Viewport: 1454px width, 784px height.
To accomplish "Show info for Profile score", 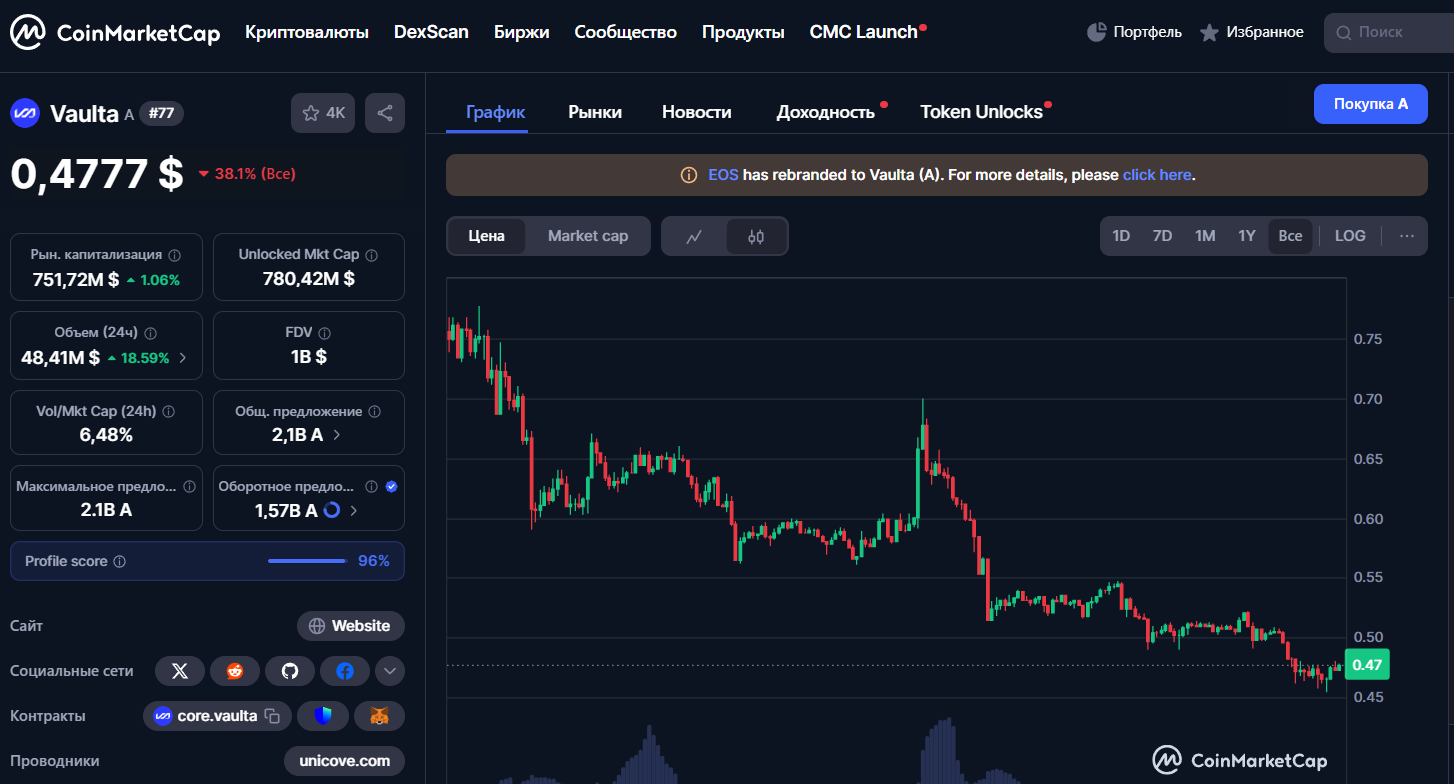I will pyautogui.click(x=120, y=562).
